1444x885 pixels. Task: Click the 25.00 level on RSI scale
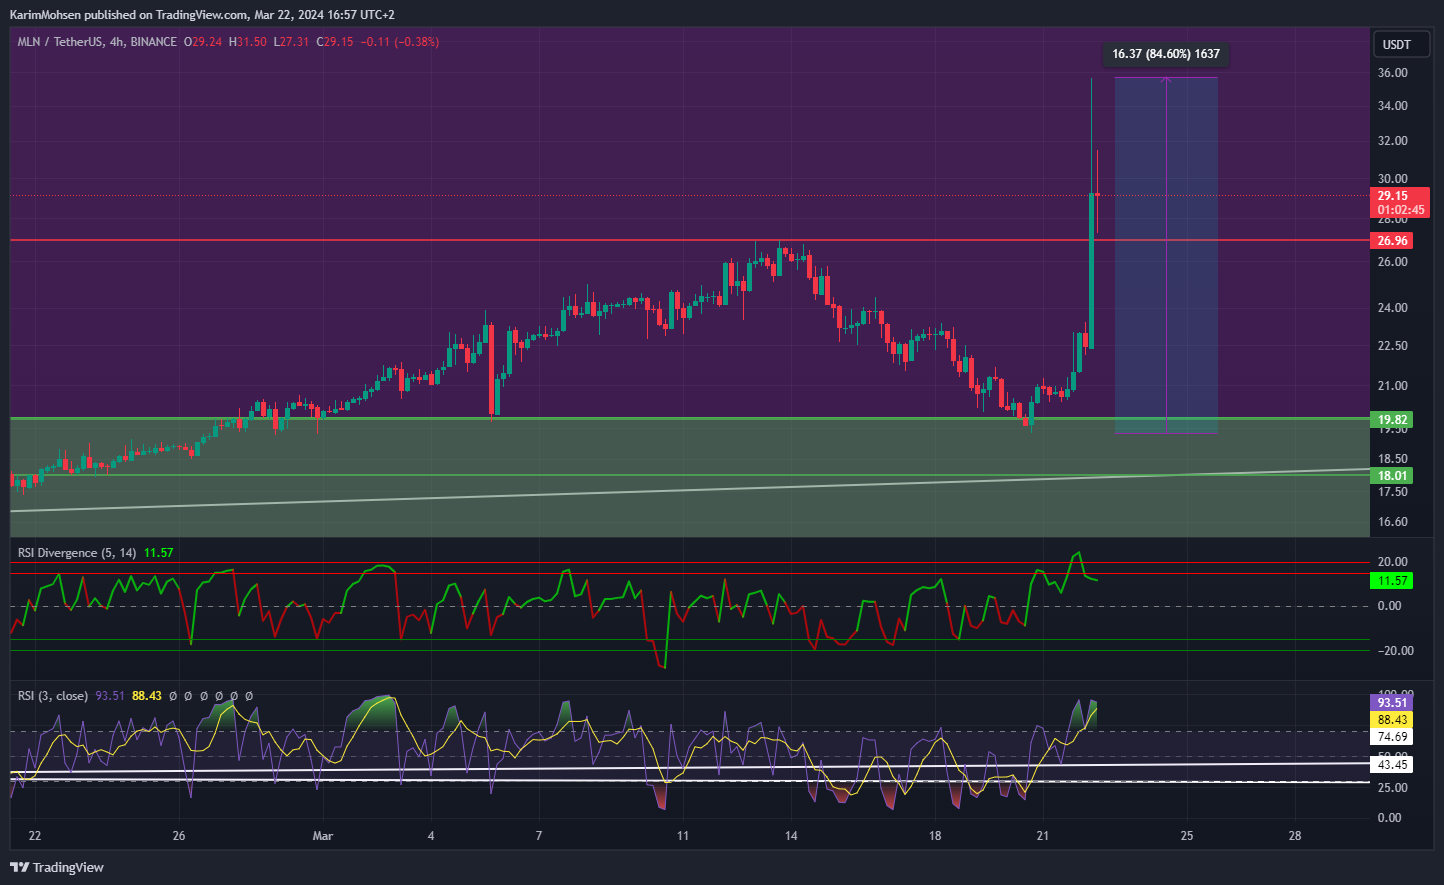pyautogui.click(x=1392, y=788)
